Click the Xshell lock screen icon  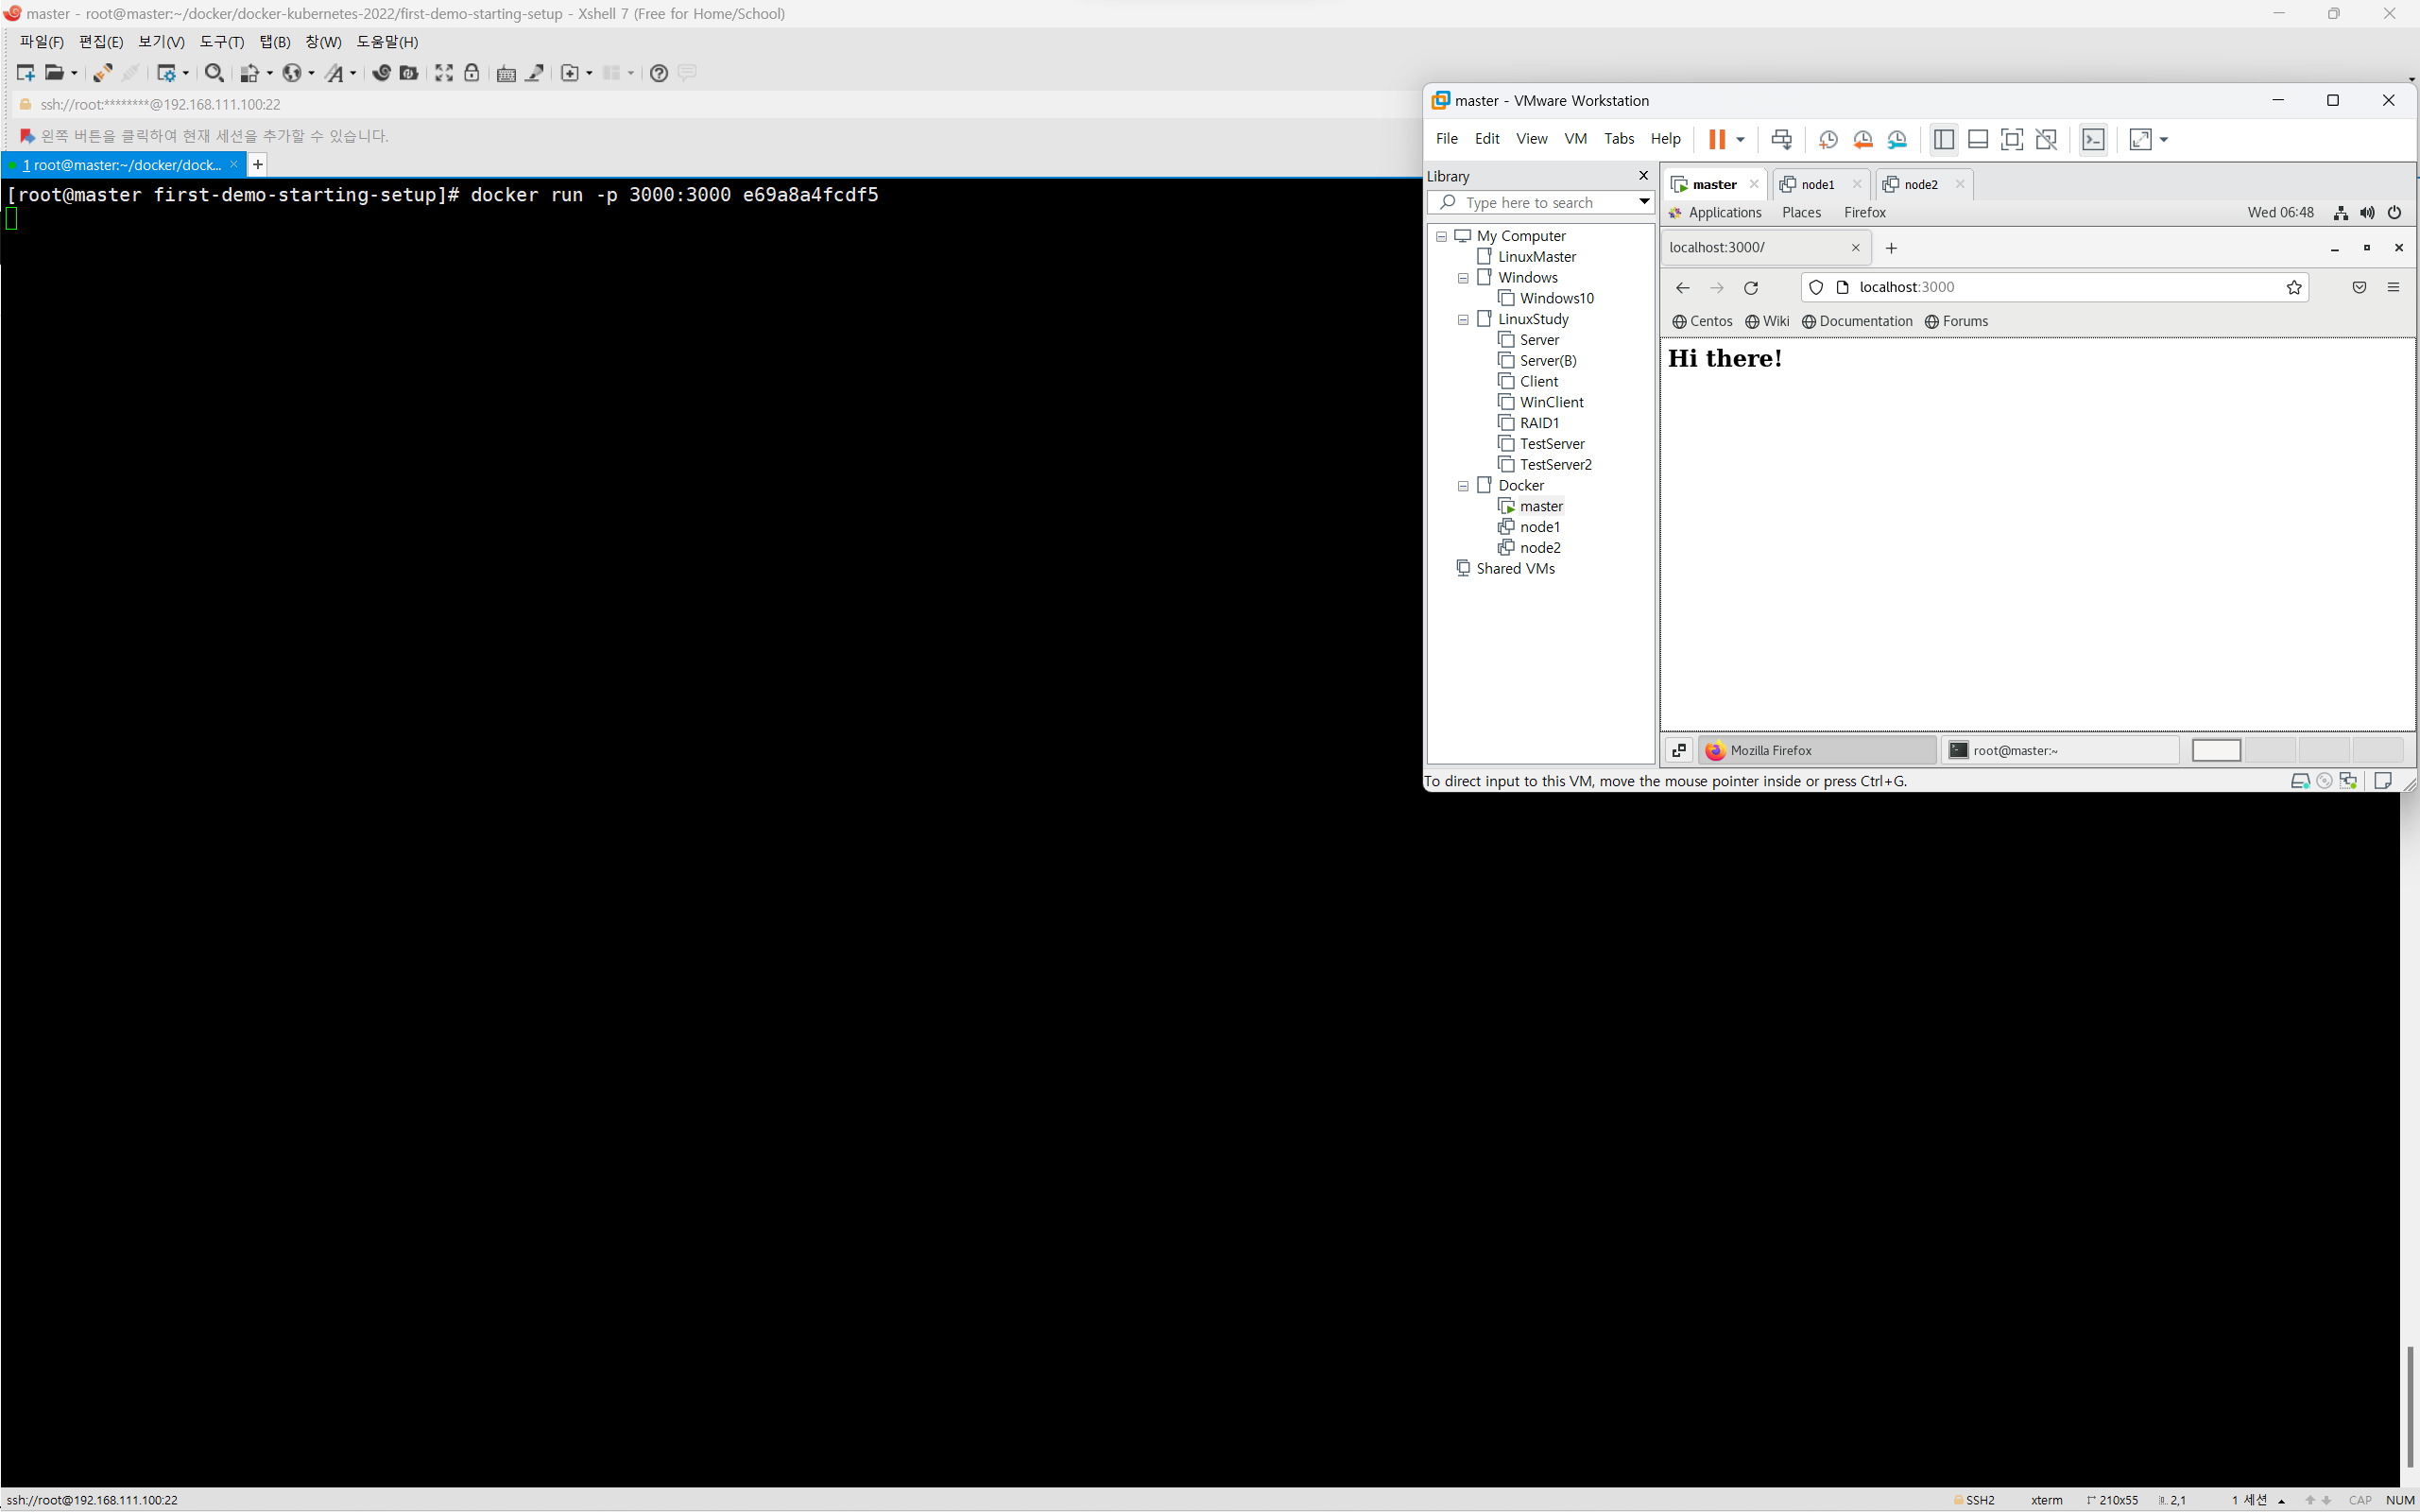471,72
